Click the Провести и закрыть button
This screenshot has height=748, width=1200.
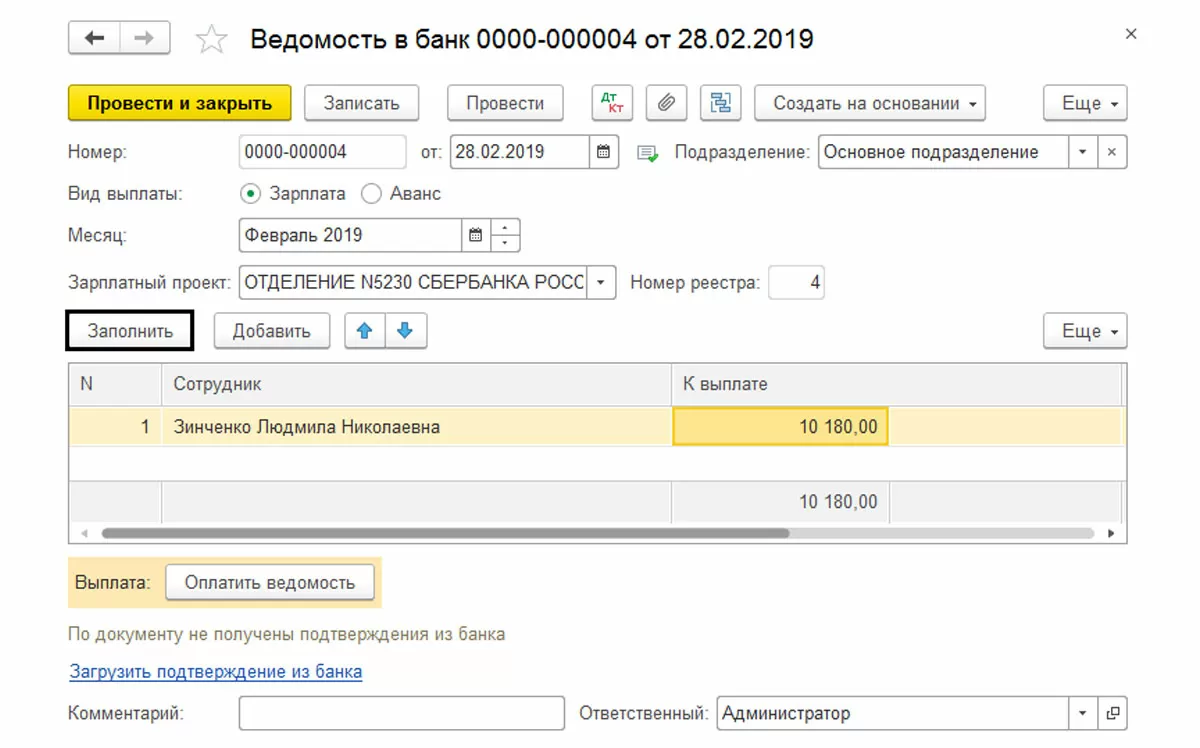(179, 103)
